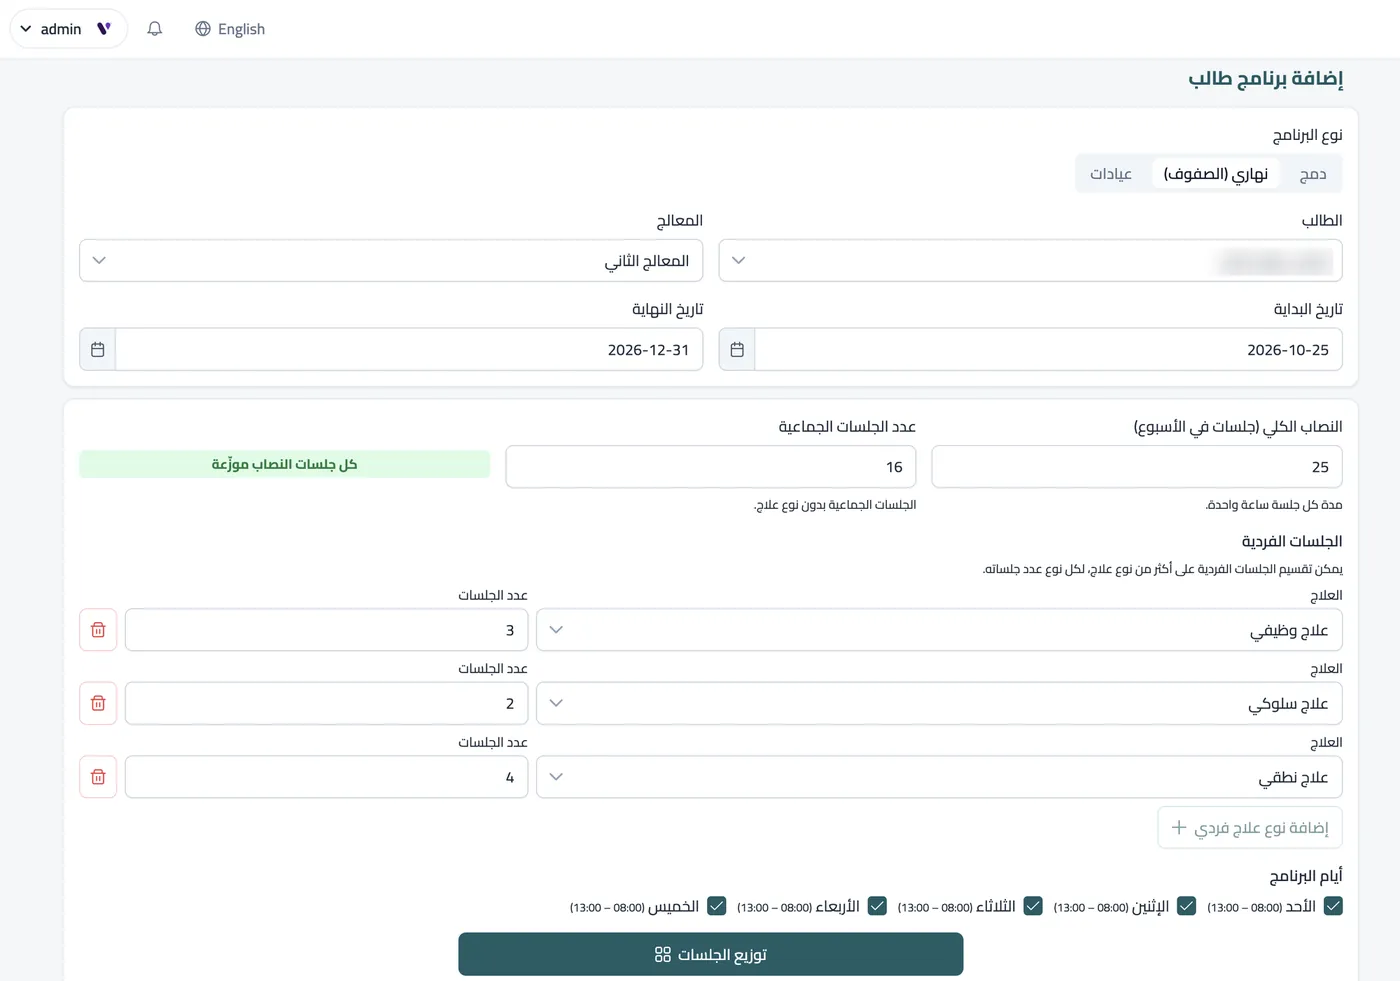
Task: Open the notifications bell
Action: (x=154, y=29)
